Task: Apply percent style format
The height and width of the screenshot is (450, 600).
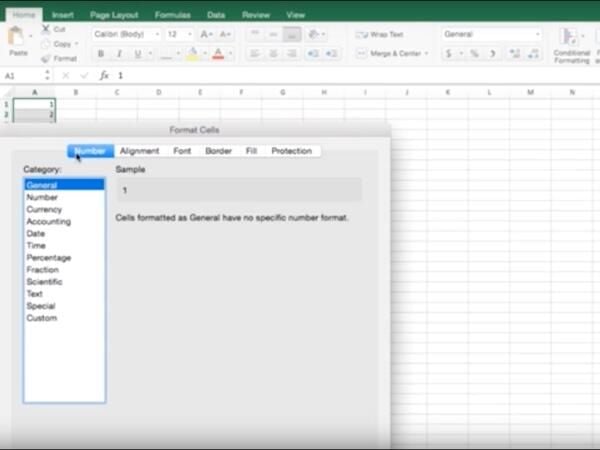Action: pos(474,54)
